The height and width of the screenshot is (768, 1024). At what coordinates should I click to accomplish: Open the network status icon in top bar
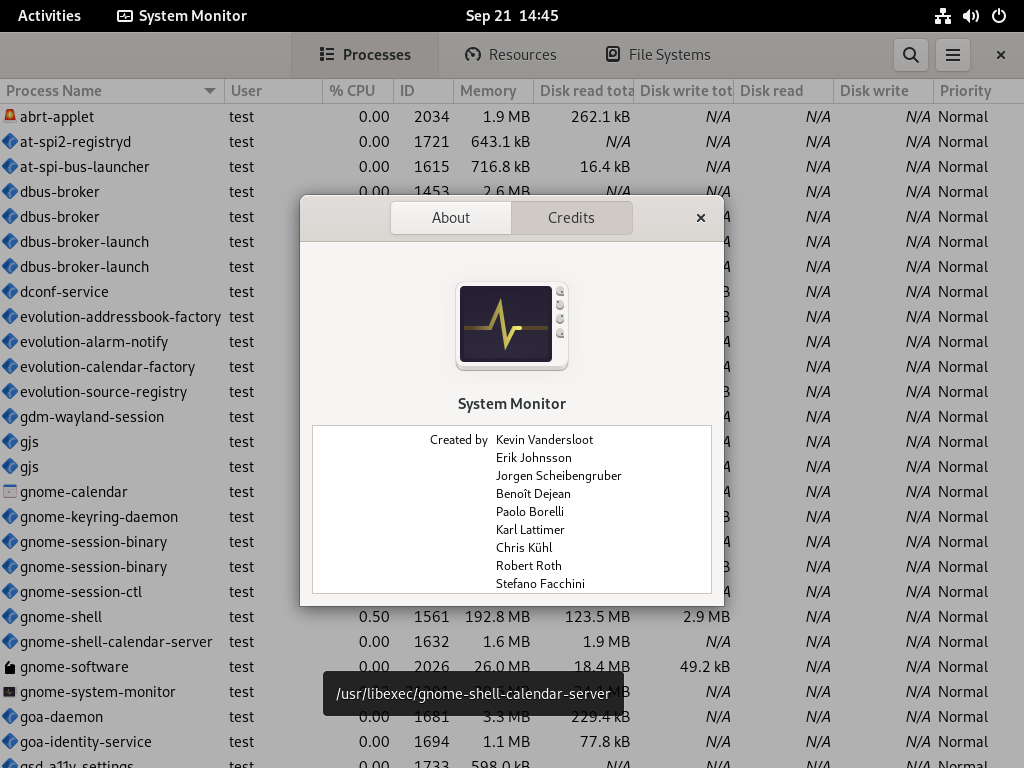coord(942,16)
